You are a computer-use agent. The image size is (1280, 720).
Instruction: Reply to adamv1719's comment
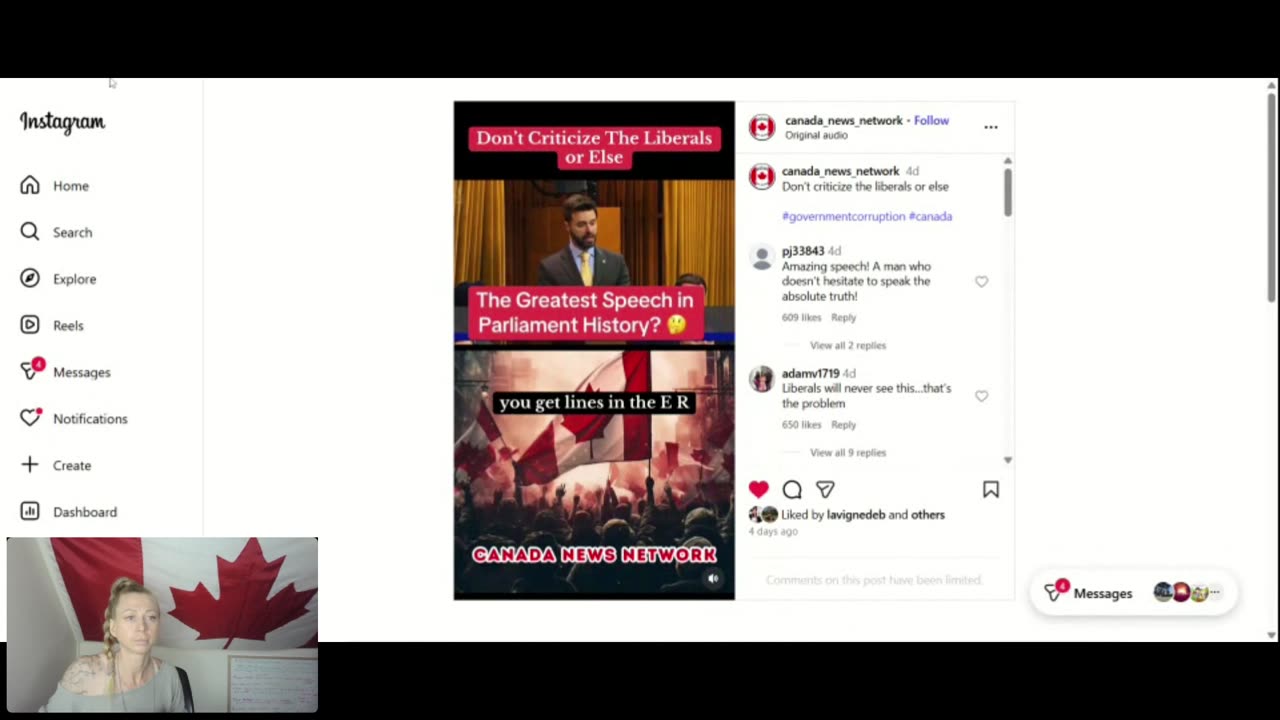click(843, 424)
